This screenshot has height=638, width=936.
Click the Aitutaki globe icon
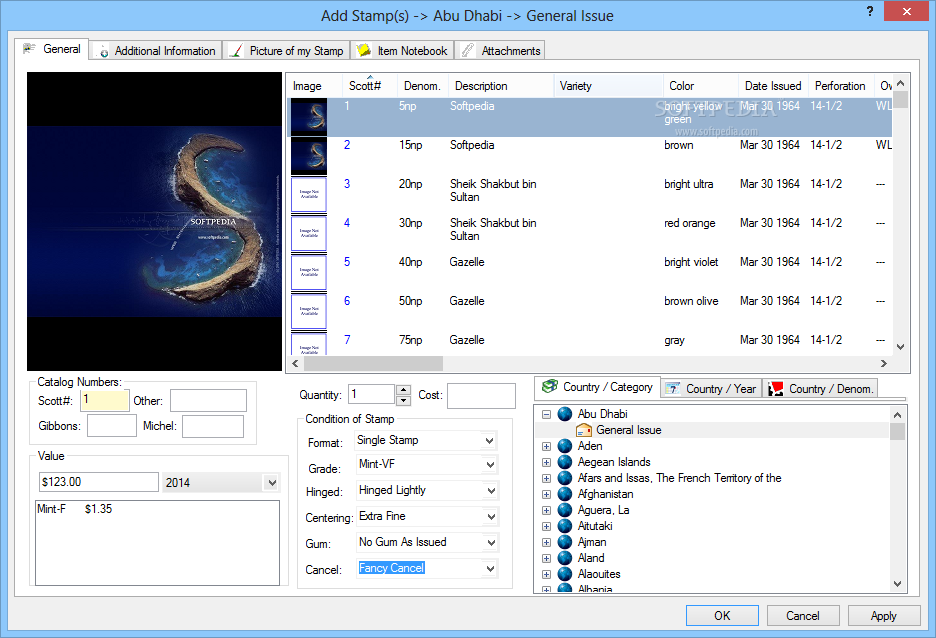(x=565, y=526)
